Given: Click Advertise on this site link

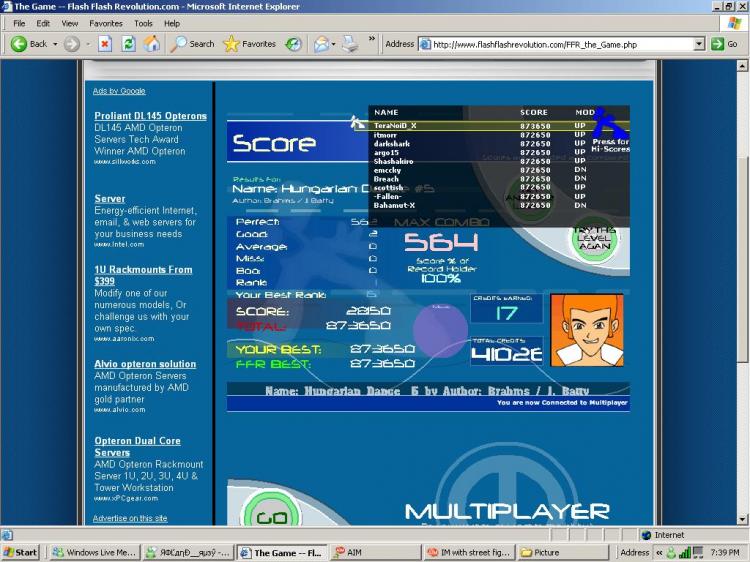Looking at the screenshot, I should [x=130, y=518].
